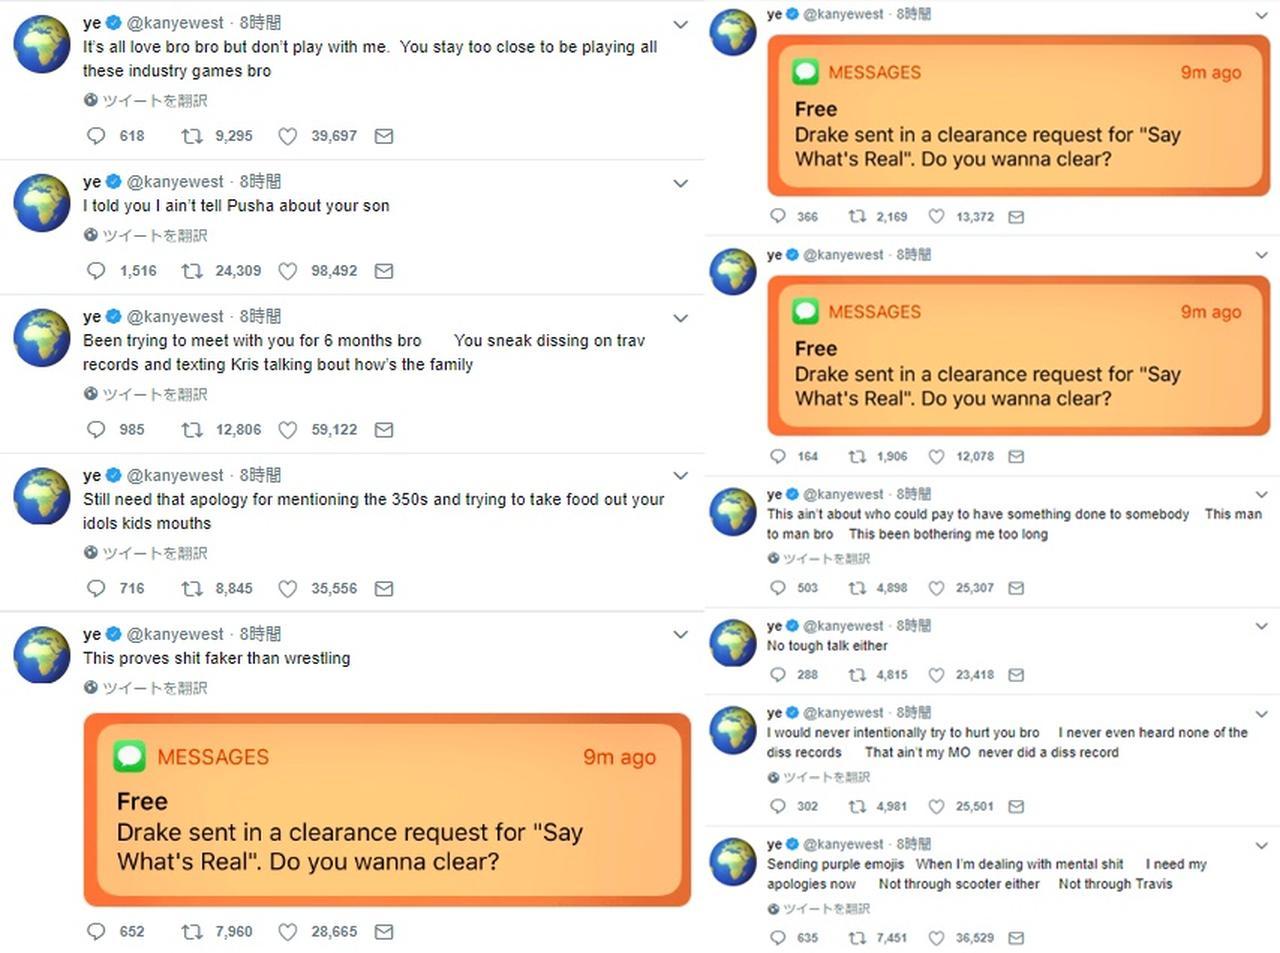This screenshot has height=953, width=1280.
Task: Open the @kanyewest handle on the "Still need that apology" tweet
Action: (175, 475)
